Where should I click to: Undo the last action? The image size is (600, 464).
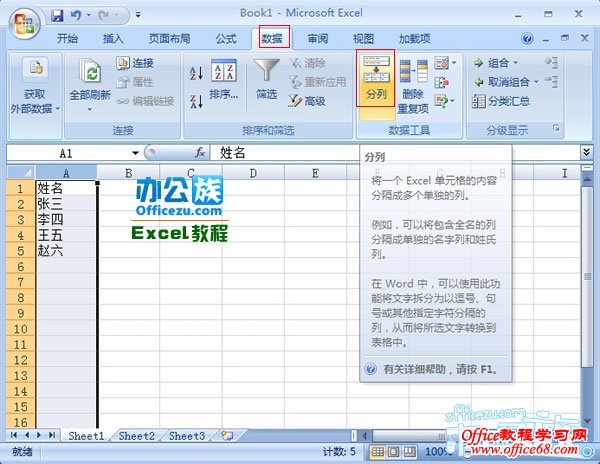coord(76,15)
